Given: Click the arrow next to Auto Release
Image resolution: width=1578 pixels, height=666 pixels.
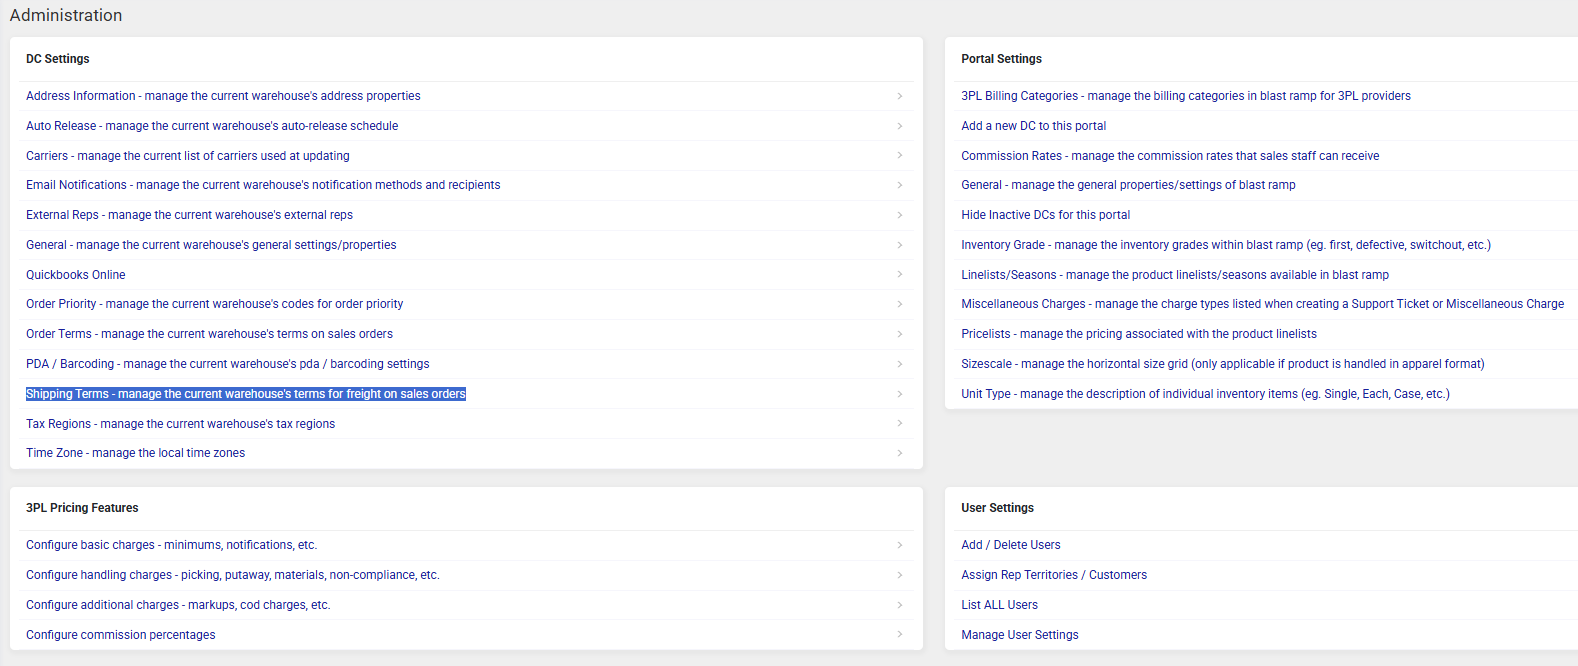Looking at the screenshot, I should point(900,126).
